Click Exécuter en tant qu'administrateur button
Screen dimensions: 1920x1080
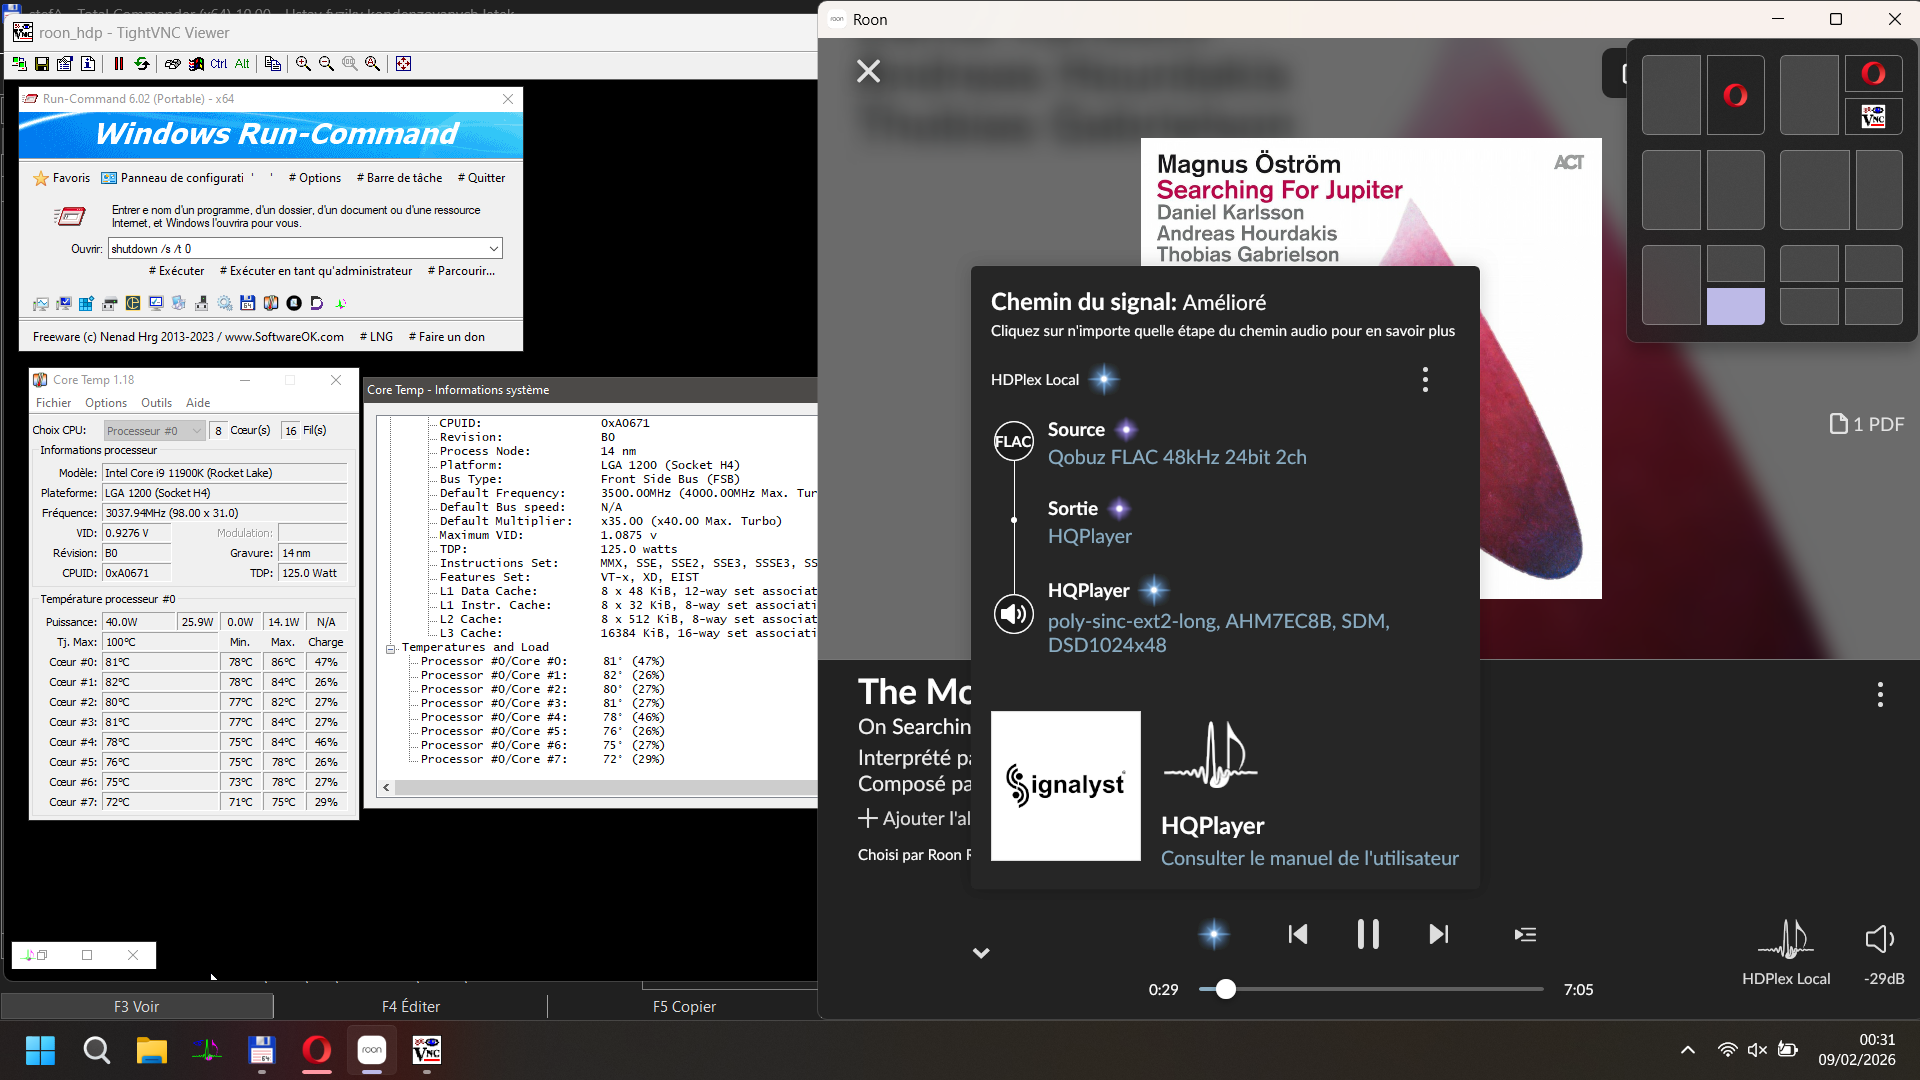[316, 271]
